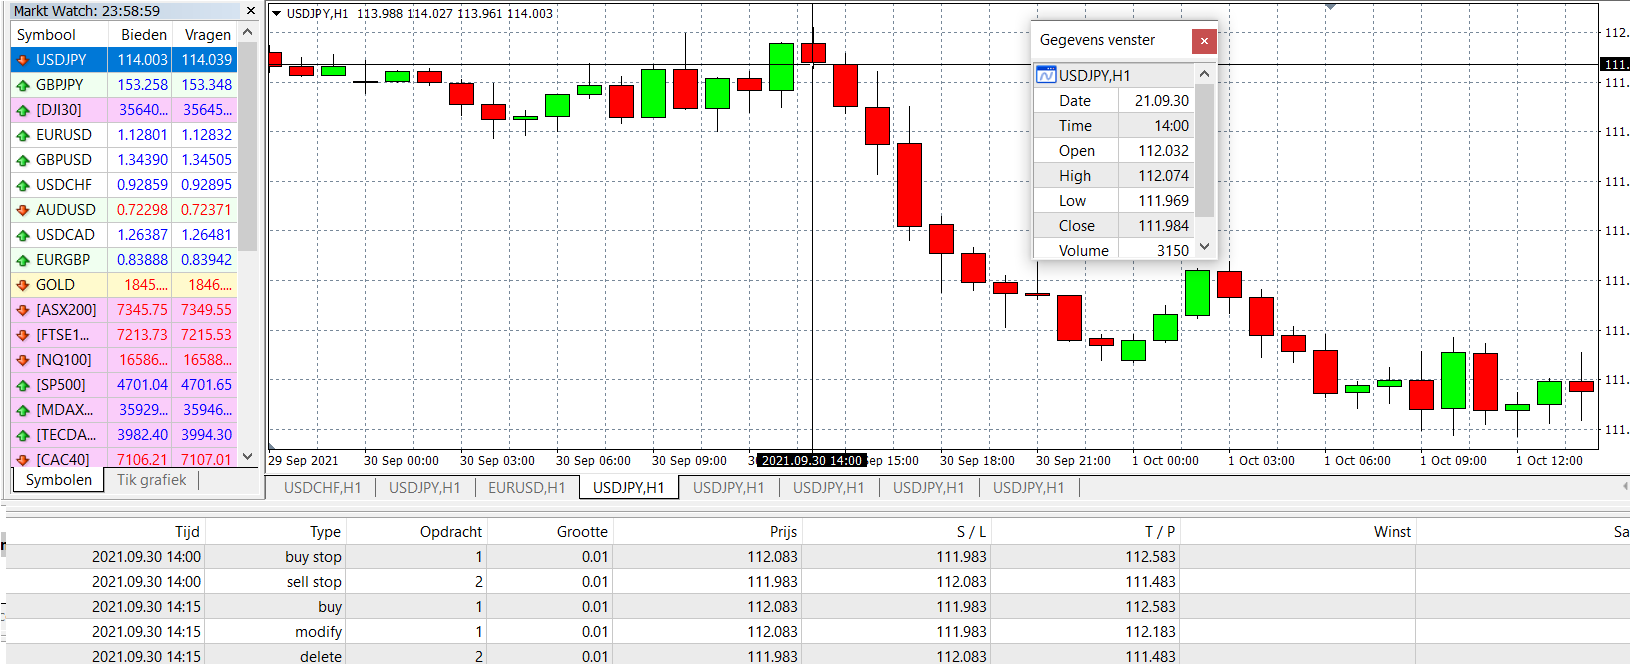The image size is (1630, 665).
Task: Select the delete row at 14:15
Action: click(x=818, y=656)
